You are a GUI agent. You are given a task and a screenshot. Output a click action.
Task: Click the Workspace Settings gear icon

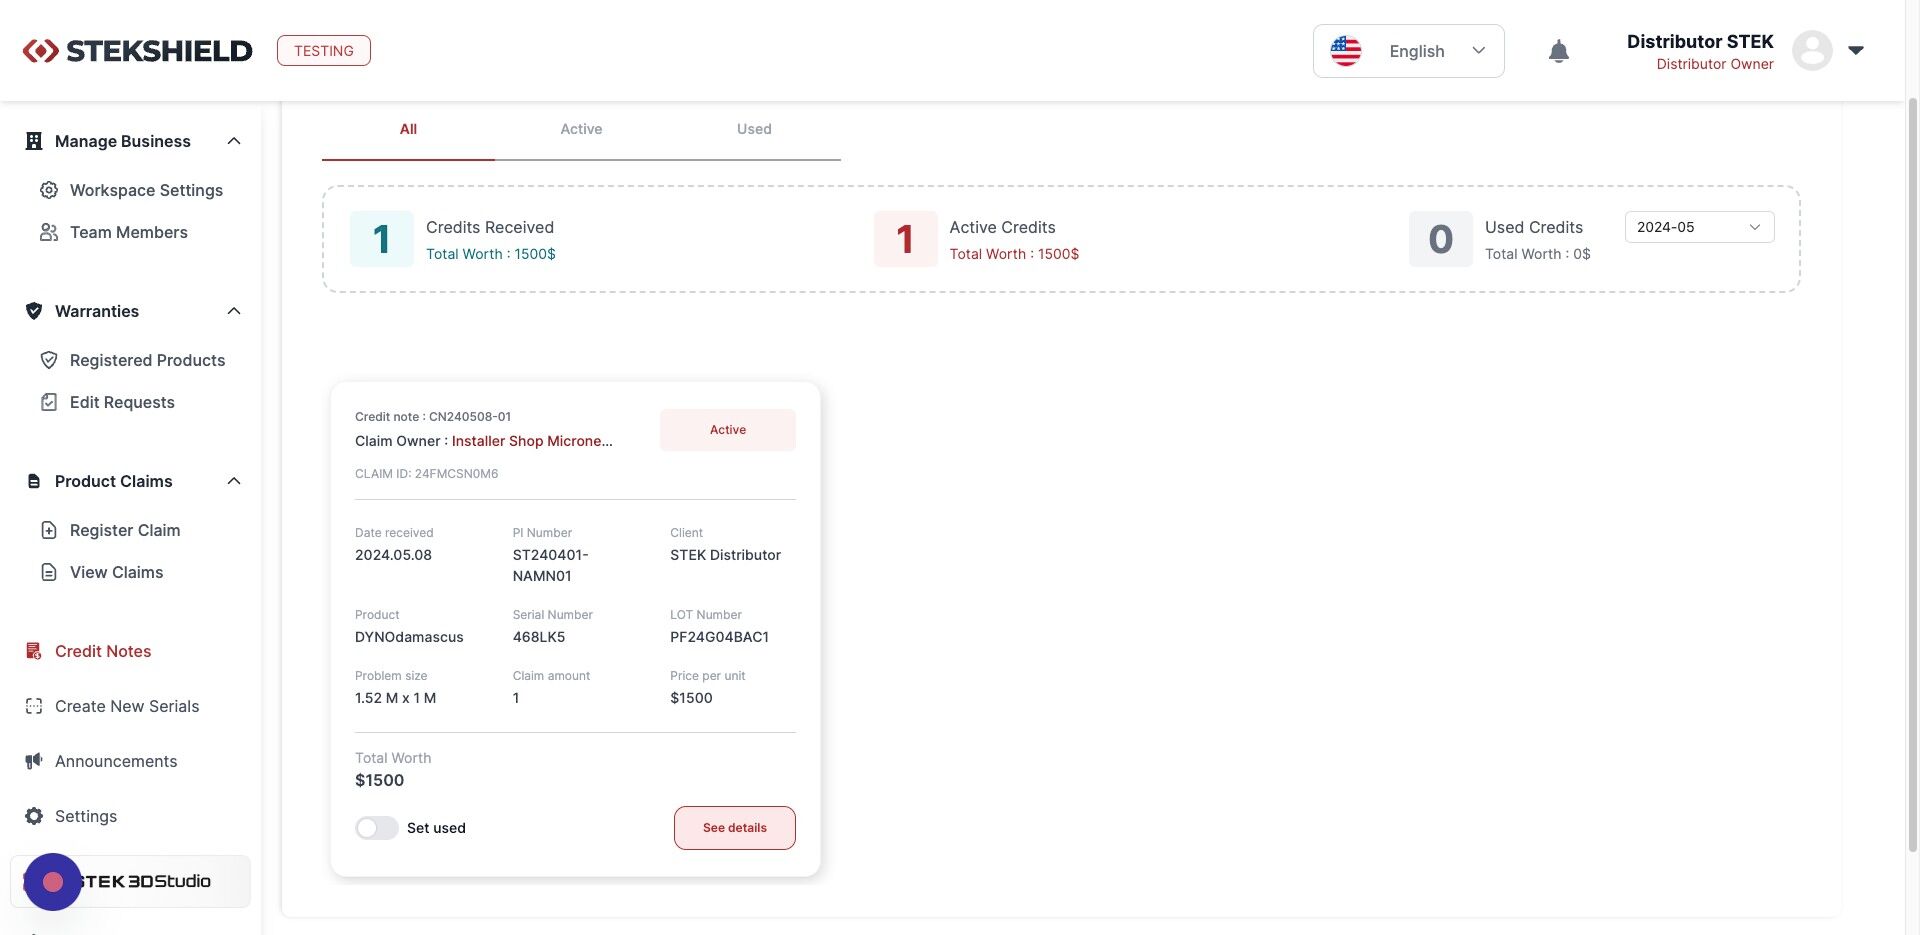pyautogui.click(x=48, y=190)
